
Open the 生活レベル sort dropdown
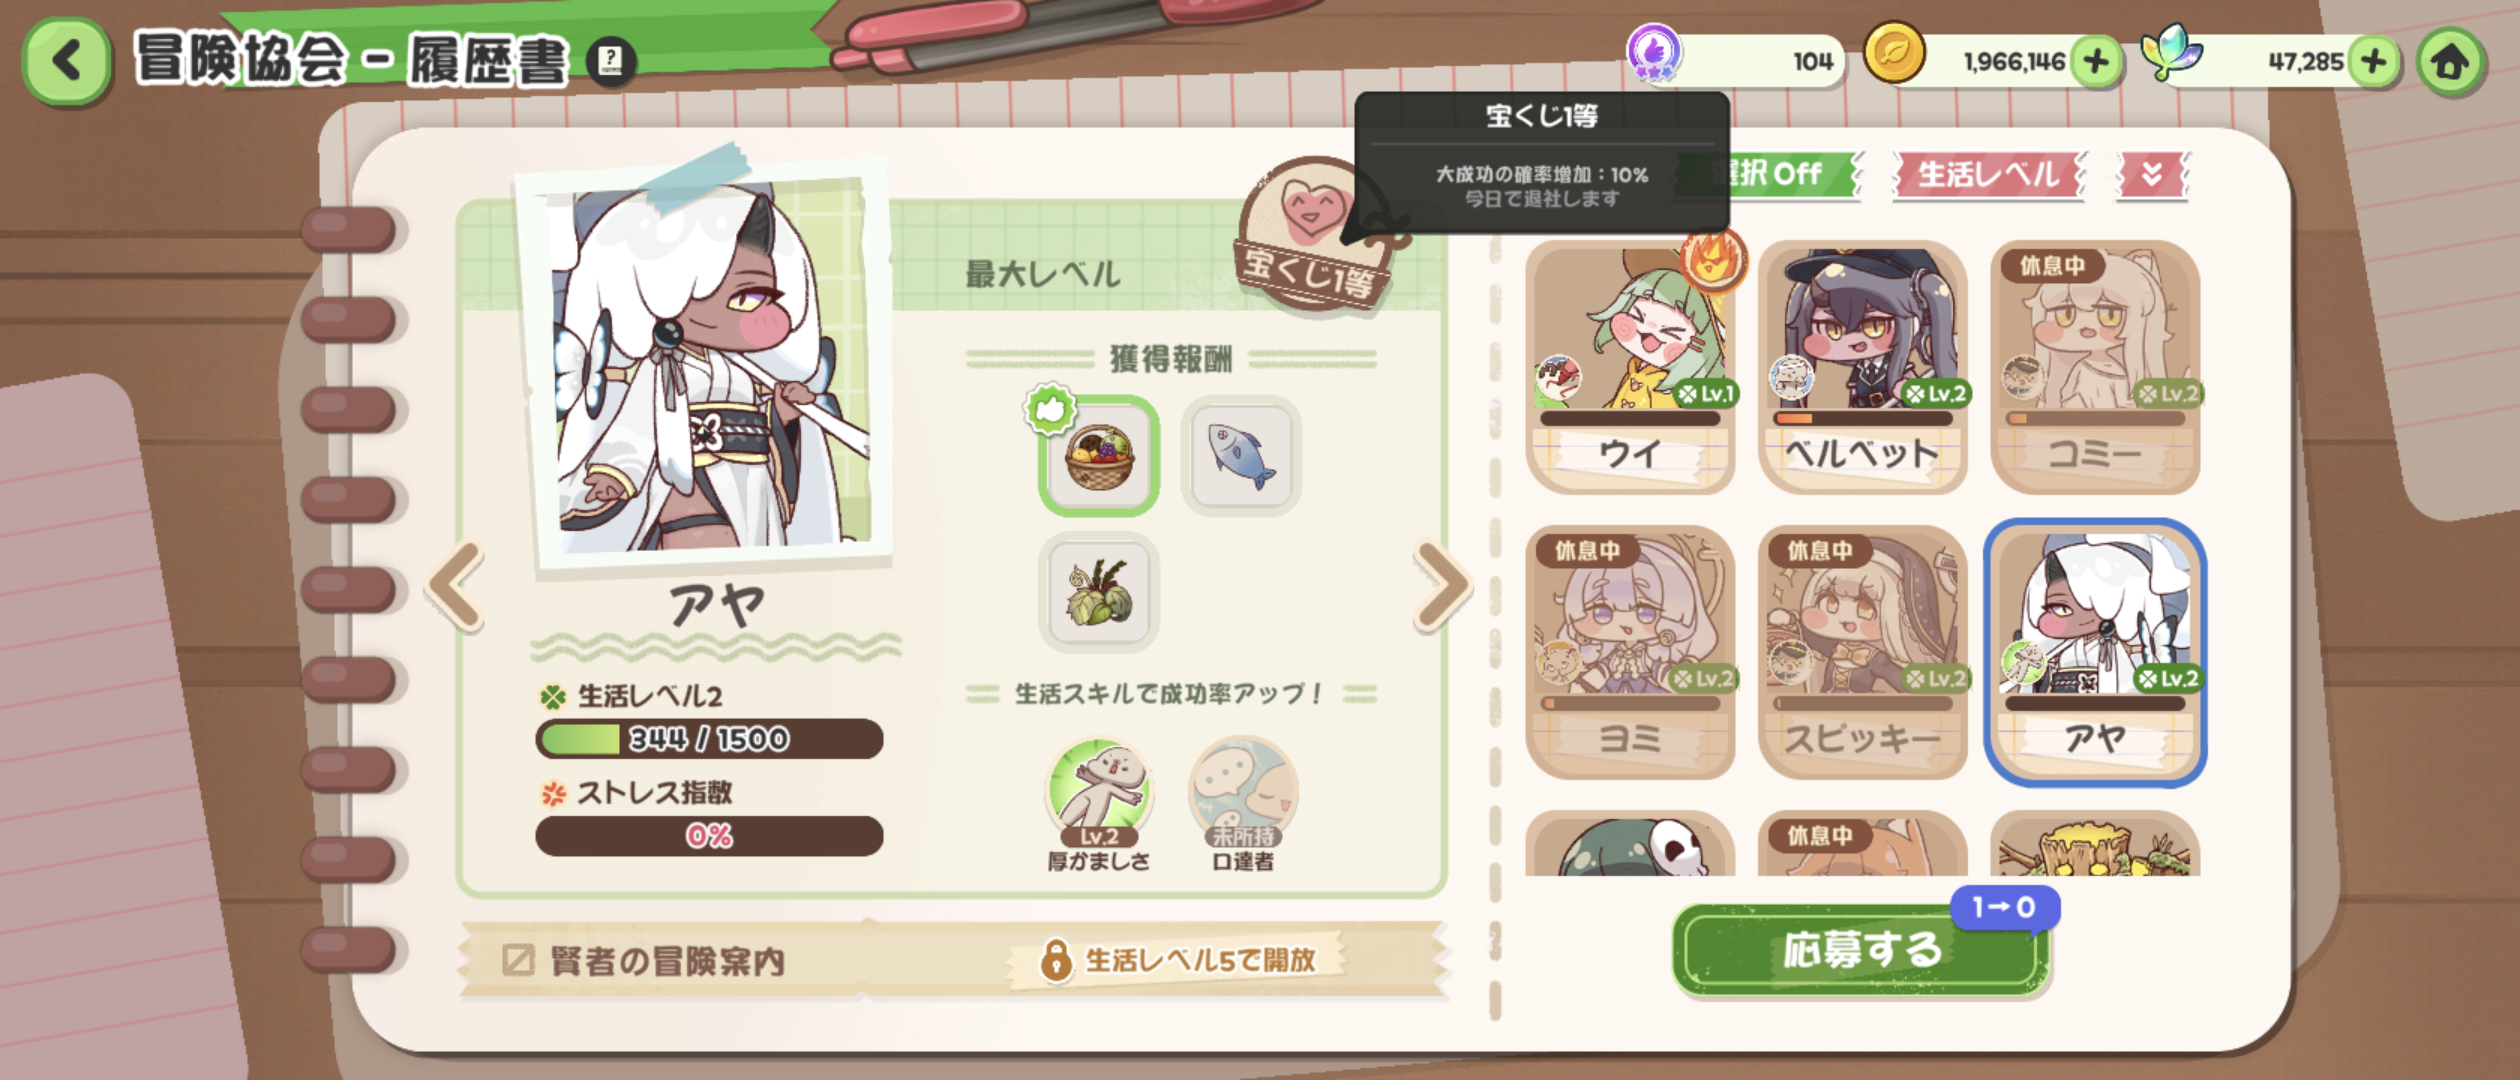point(1988,175)
